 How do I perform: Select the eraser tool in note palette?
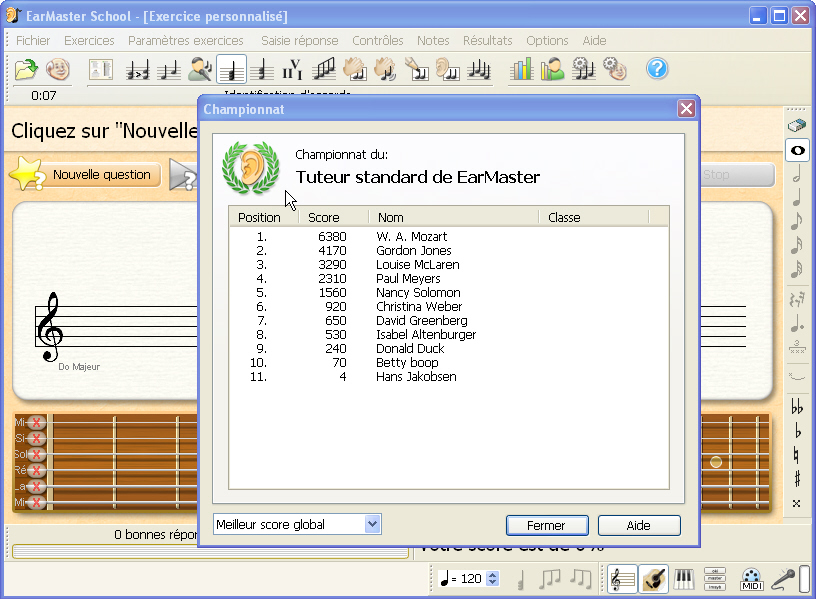click(x=797, y=125)
